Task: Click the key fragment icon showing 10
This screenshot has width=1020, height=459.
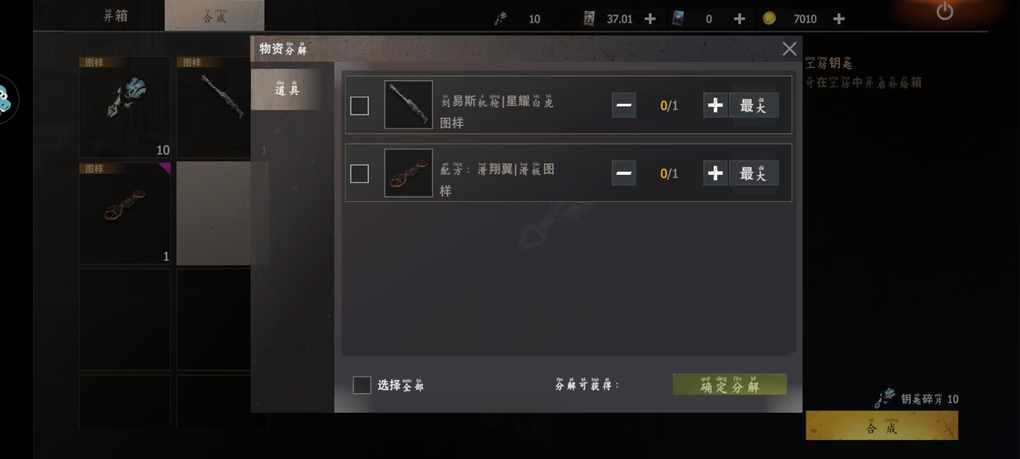Action: 500,19
